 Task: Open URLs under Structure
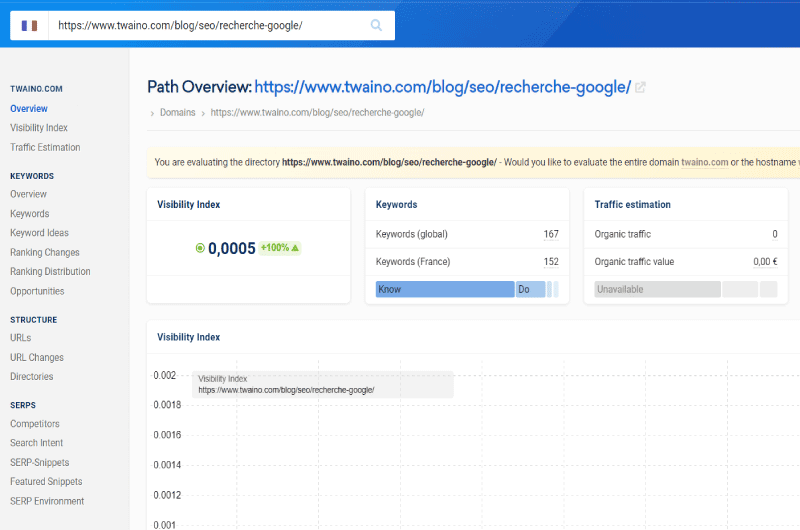click(20, 338)
